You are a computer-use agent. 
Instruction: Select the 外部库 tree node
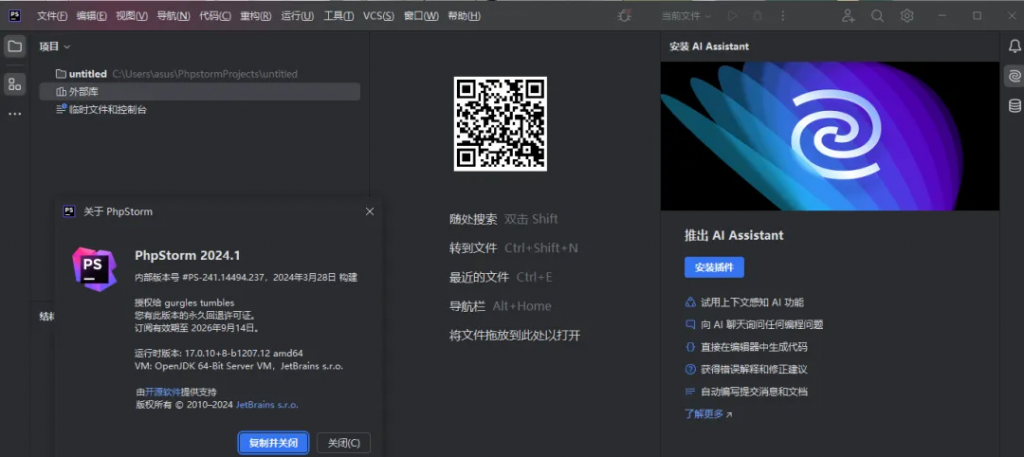point(199,91)
